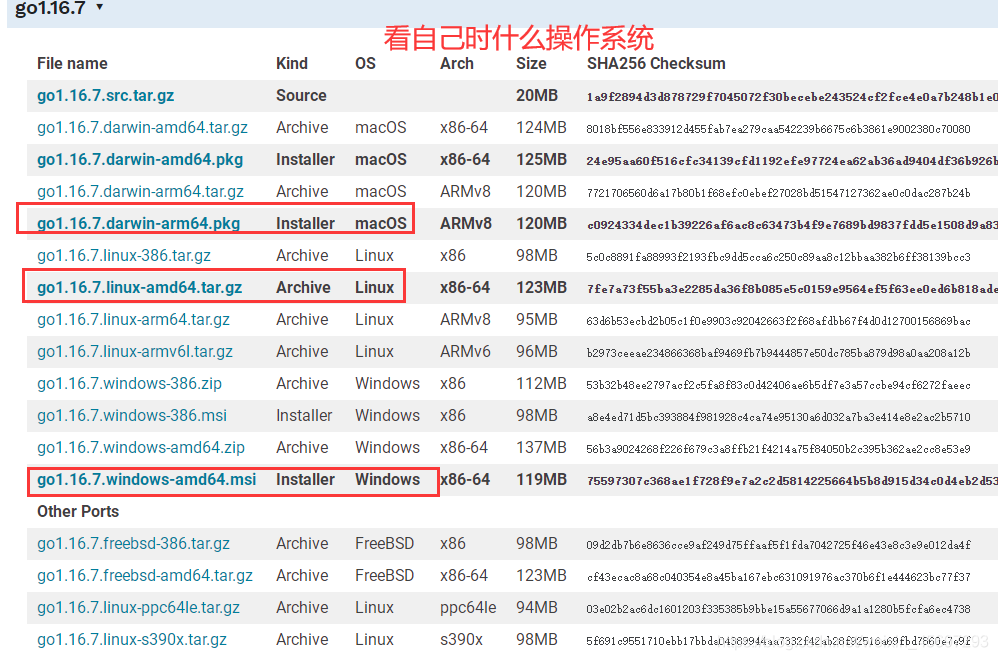
Task: Click the Kind column header
Action: point(292,64)
